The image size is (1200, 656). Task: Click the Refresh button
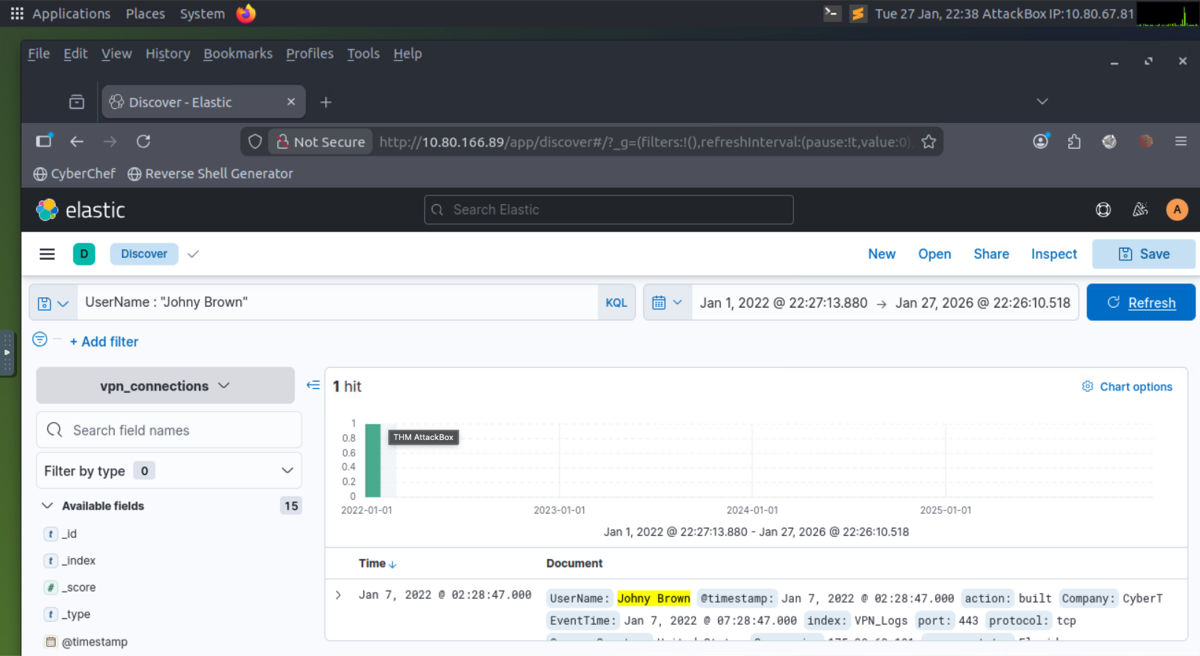(x=1141, y=302)
